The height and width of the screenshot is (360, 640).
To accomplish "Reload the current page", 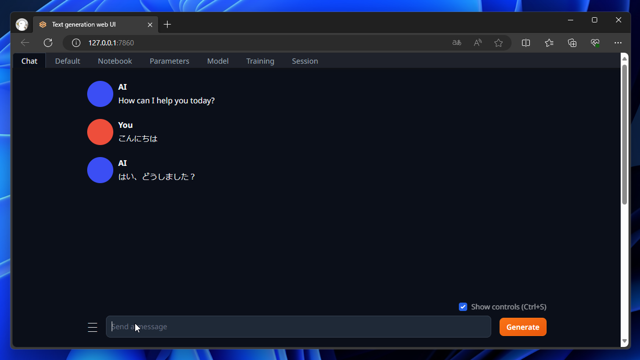I will (x=48, y=42).
